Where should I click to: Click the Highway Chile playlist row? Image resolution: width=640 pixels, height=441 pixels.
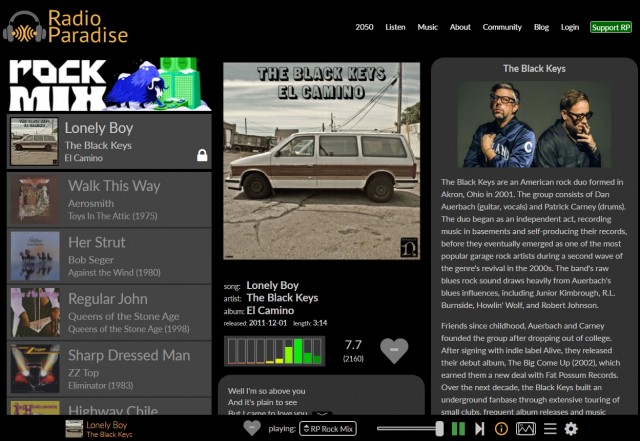click(x=109, y=407)
